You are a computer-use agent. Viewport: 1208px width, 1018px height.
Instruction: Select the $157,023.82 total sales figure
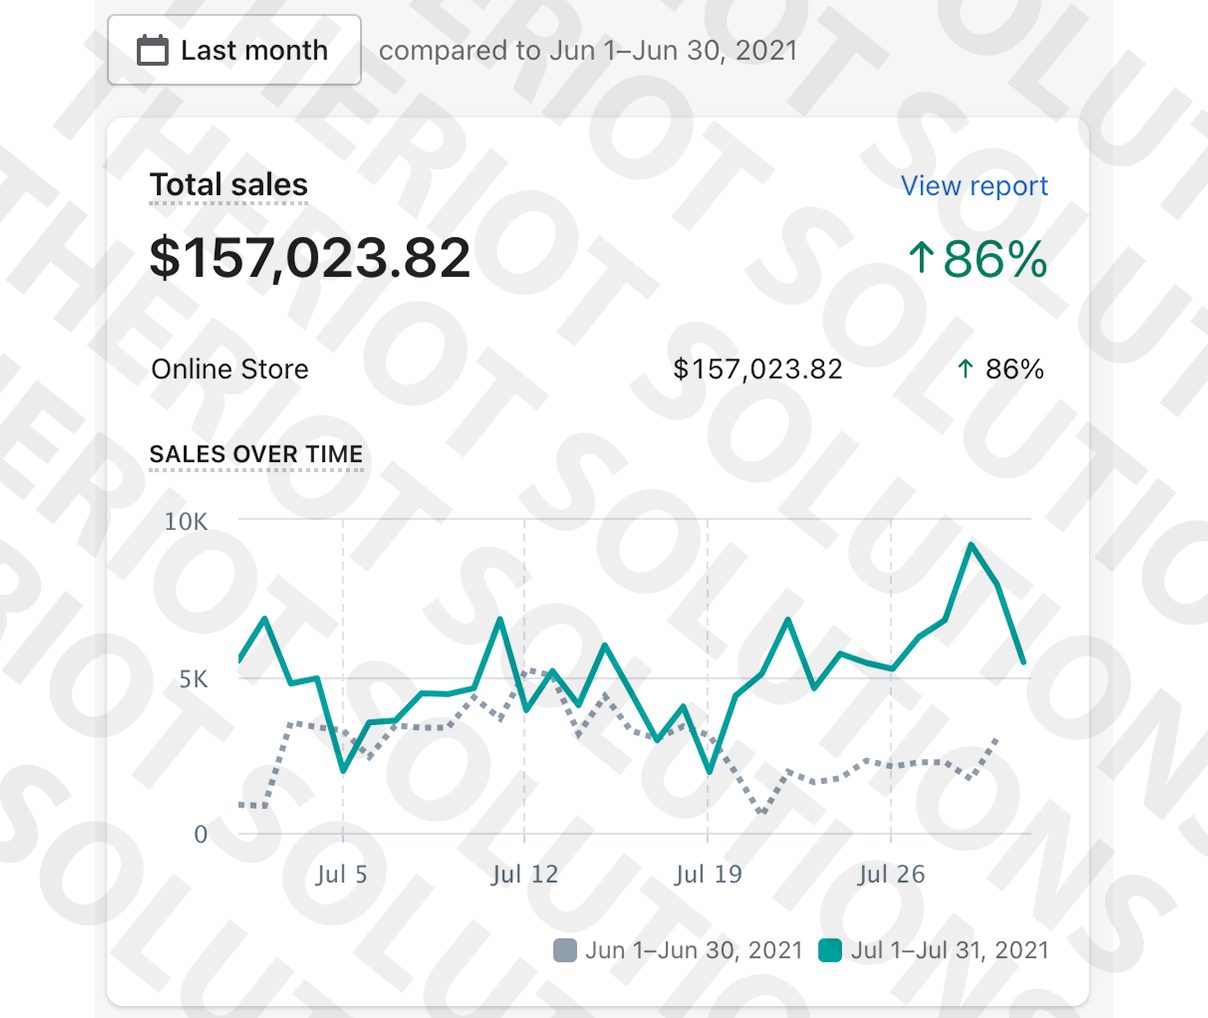point(310,258)
